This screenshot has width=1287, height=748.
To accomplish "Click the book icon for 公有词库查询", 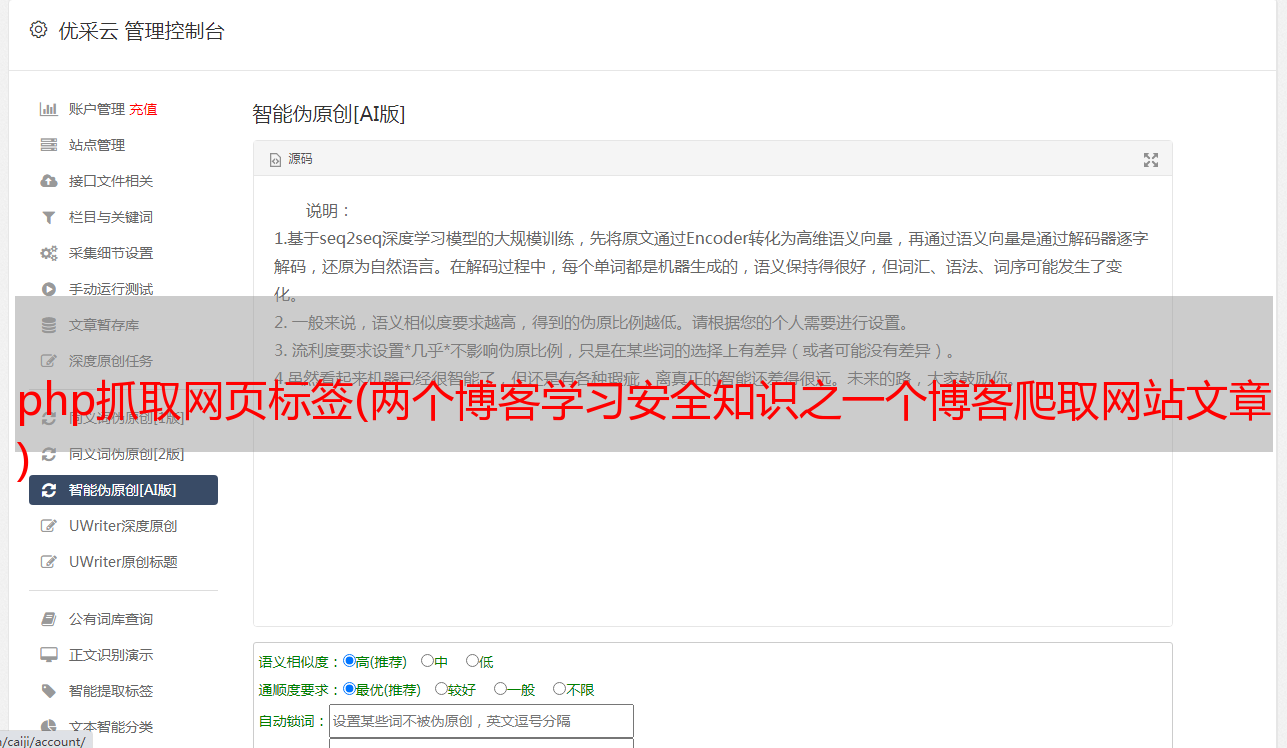I will 48,619.
